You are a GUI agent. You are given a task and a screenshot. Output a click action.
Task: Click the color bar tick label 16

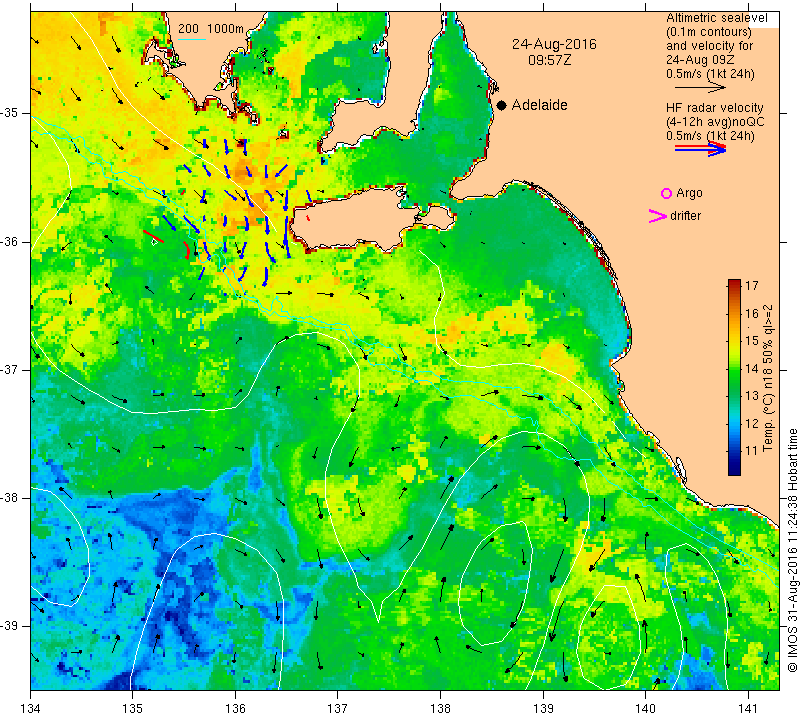coord(752,313)
